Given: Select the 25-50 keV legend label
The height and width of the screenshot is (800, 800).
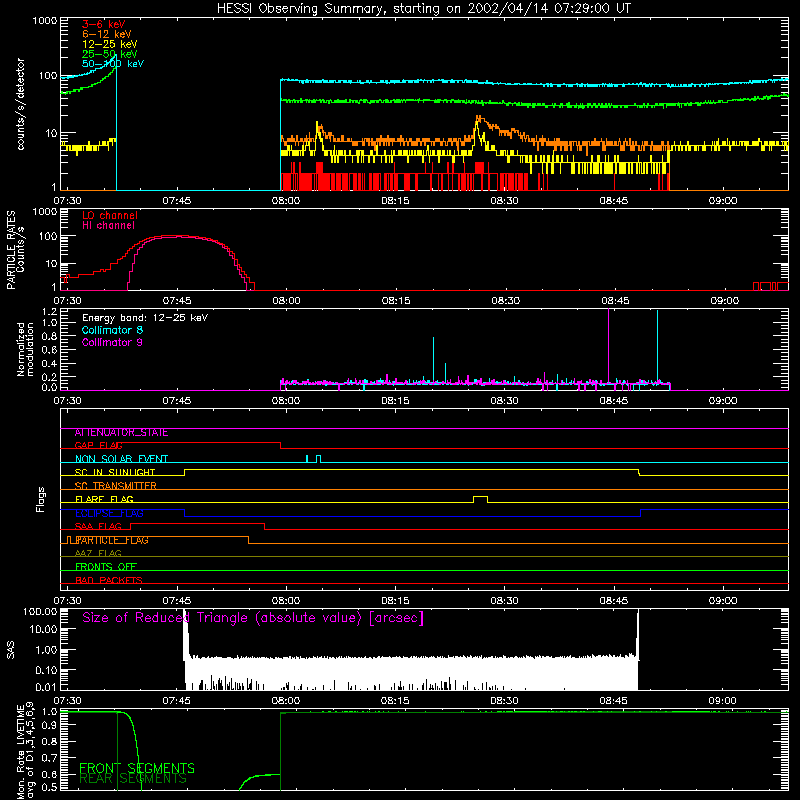Looking at the screenshot, I should tap(109, 54).
